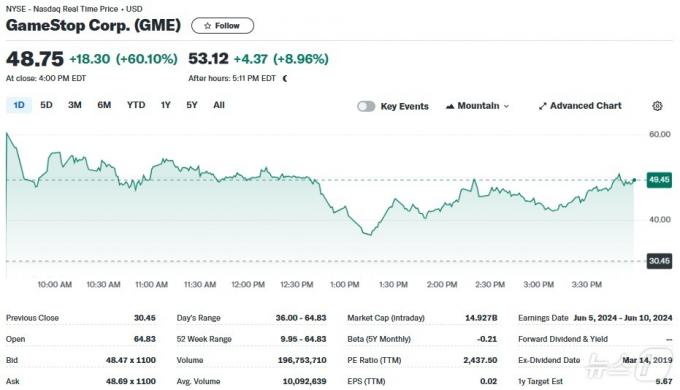Open the Advanced Chart link
Screen dimensions: 680x390
(580, 106)
